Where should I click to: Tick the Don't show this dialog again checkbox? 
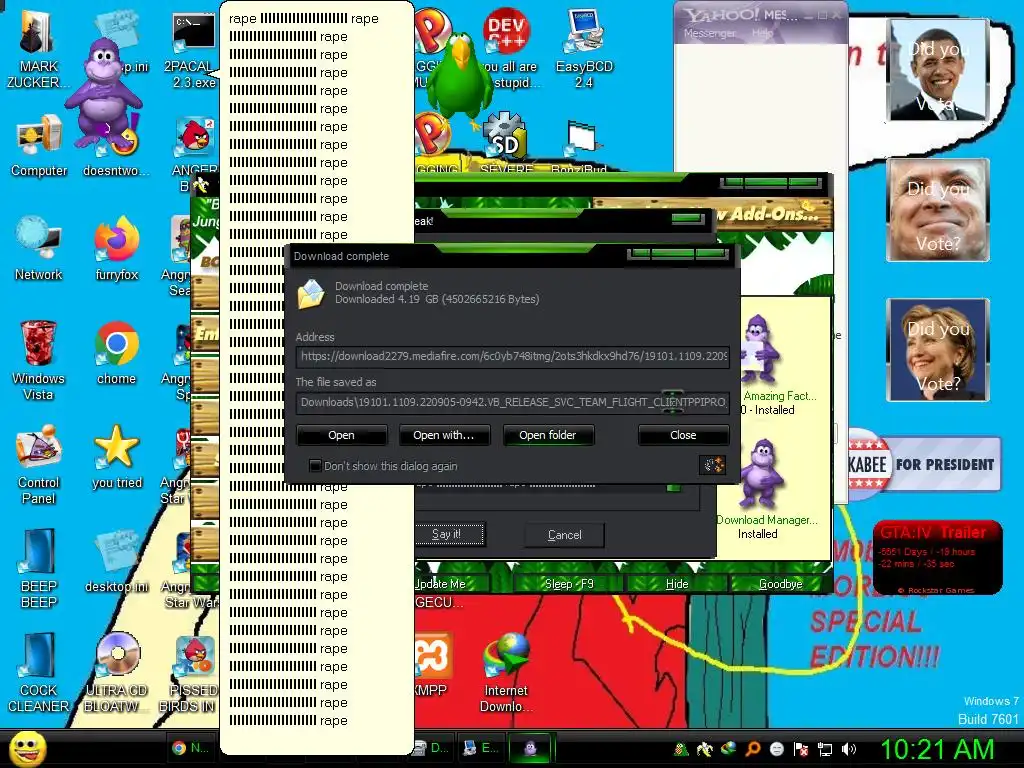click(315, 466)
